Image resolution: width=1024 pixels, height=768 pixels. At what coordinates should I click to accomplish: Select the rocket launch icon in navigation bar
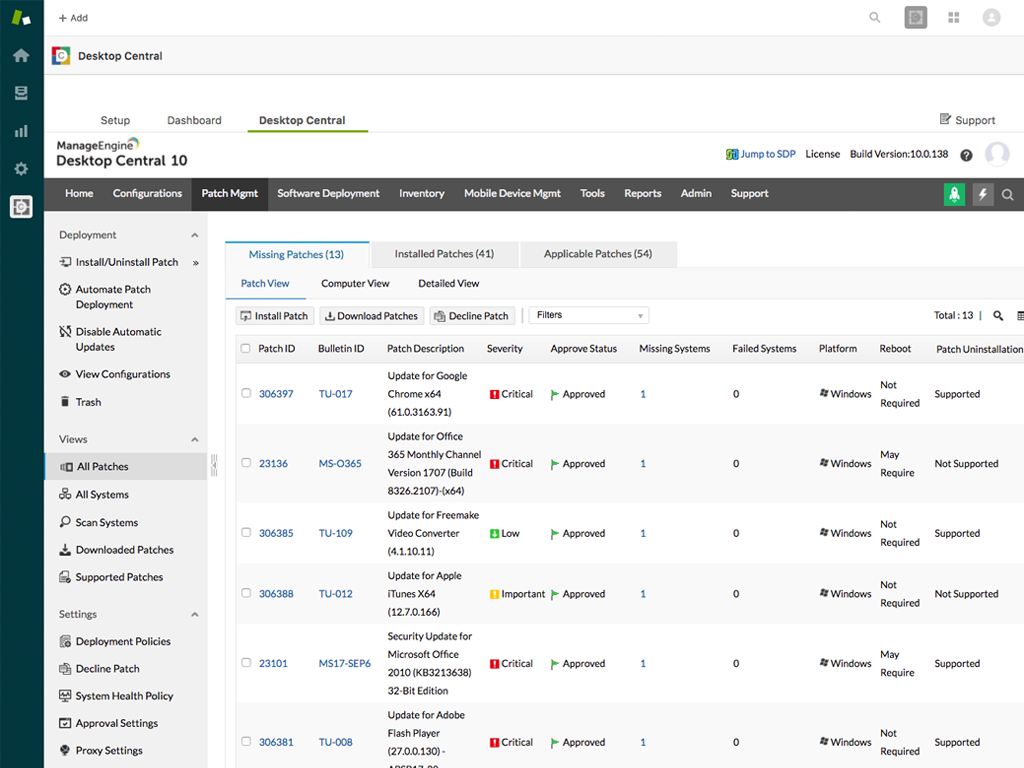[x=954, y=193]
